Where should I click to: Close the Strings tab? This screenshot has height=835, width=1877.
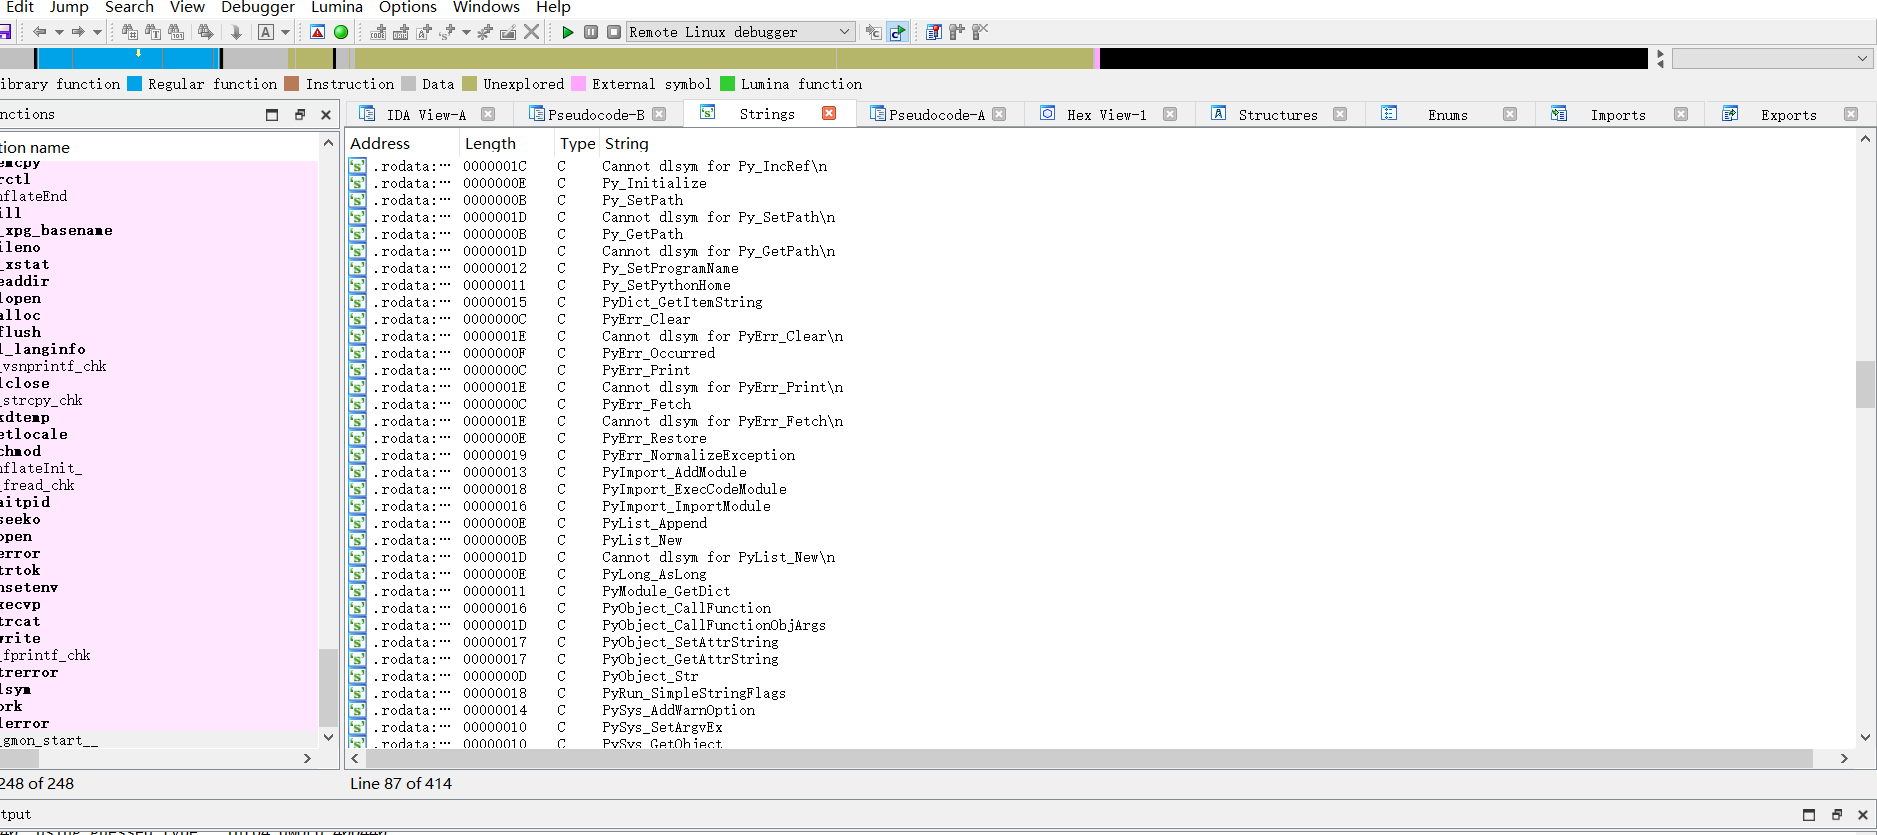(829, 114)
